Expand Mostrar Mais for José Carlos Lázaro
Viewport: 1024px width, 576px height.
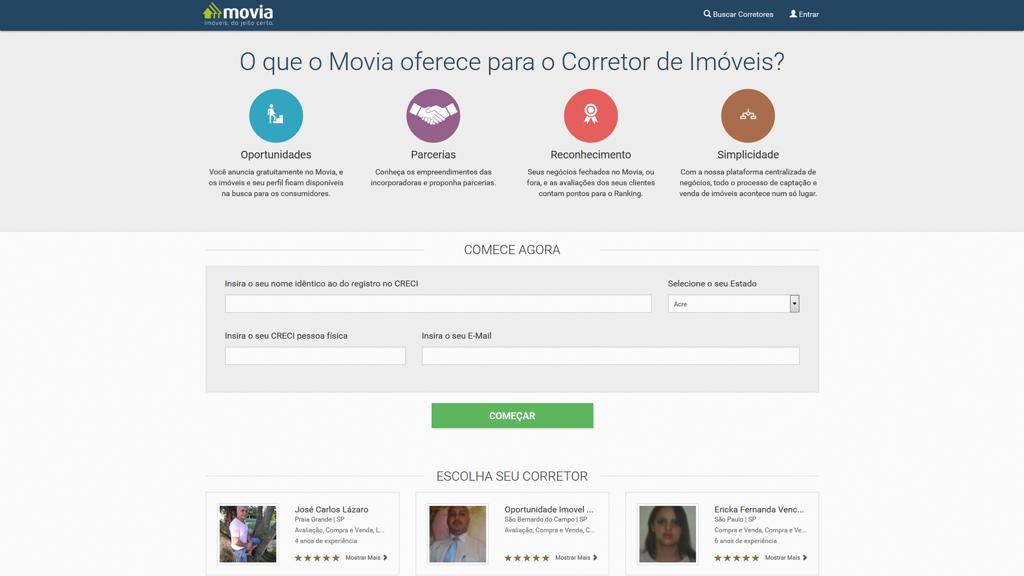coord(366,558)
